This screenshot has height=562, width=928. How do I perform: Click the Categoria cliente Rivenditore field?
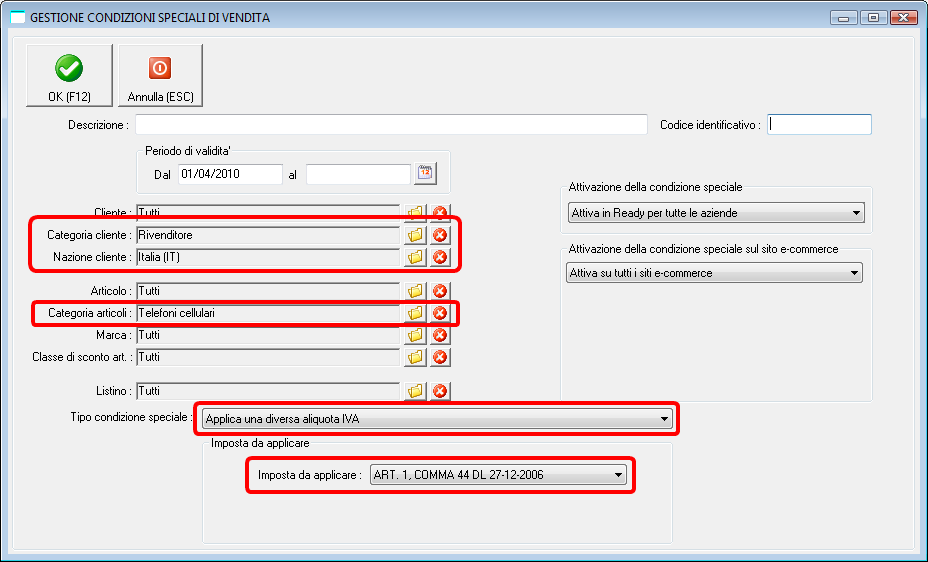(x=268, y=235)
